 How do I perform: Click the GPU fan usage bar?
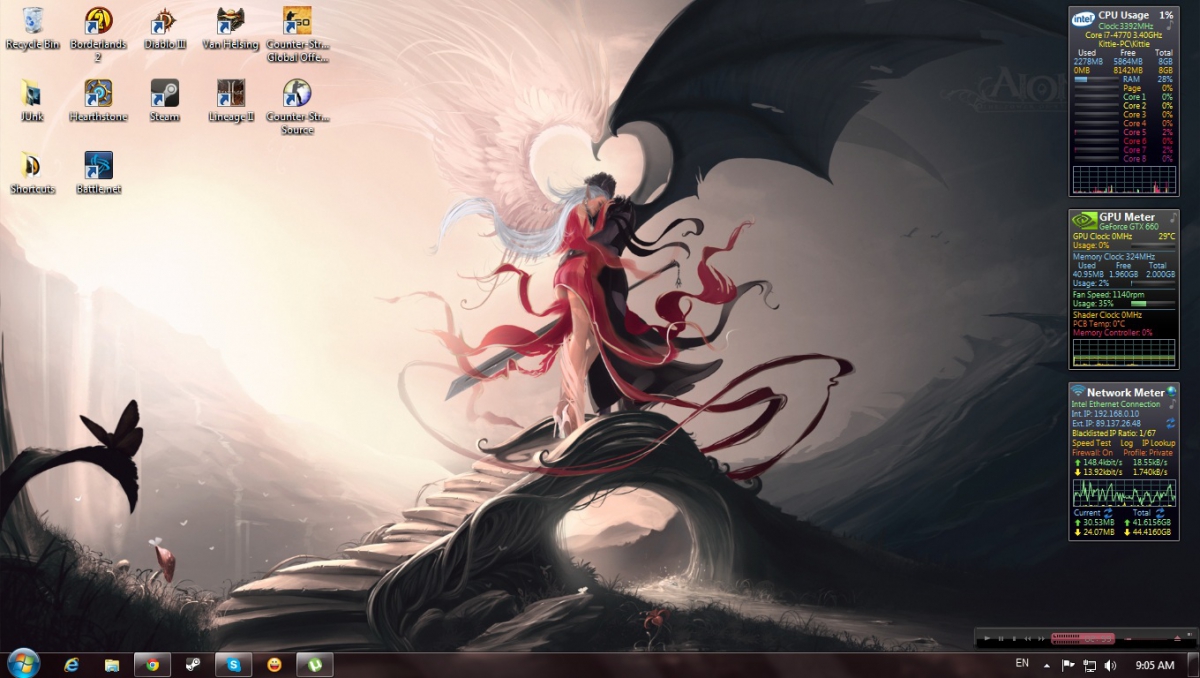click(1152, 303)
